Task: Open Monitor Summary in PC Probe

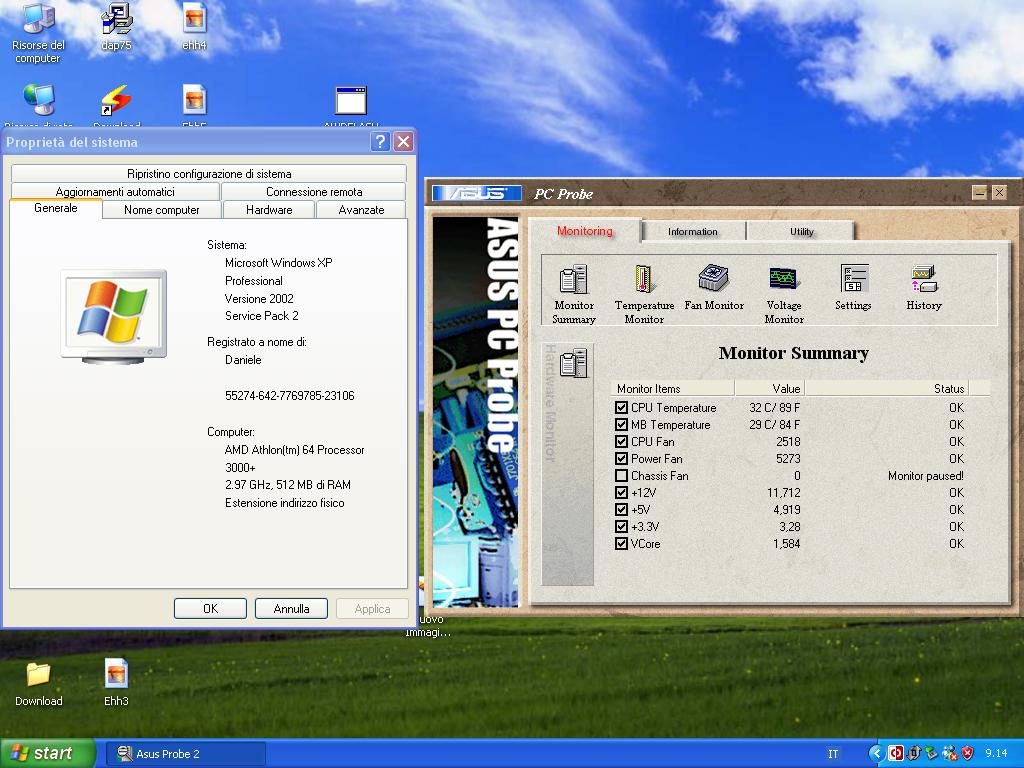Action: [573, 294]
